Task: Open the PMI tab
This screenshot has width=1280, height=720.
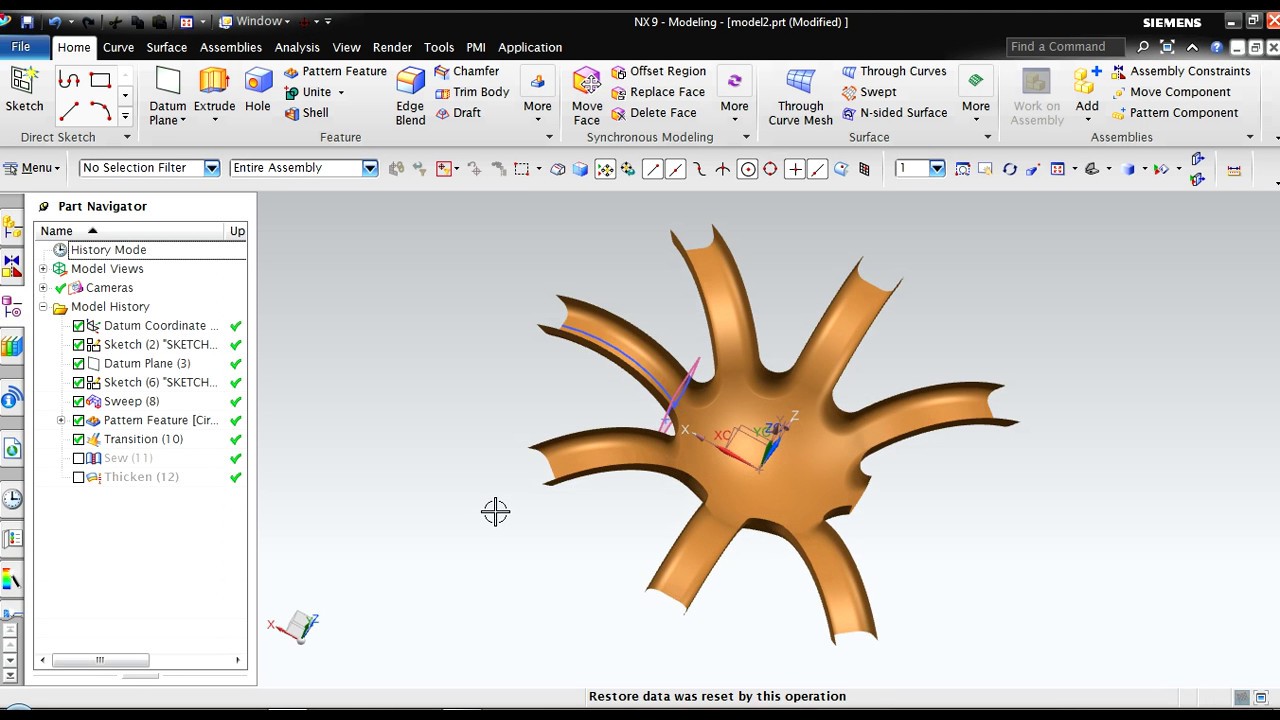Action: click(x=476, y=47)
